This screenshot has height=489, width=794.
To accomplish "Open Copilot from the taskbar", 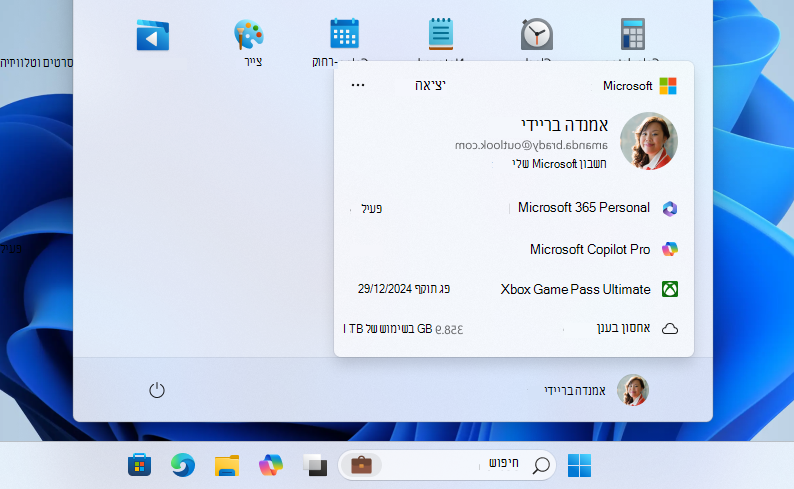I will coord(271,465).
